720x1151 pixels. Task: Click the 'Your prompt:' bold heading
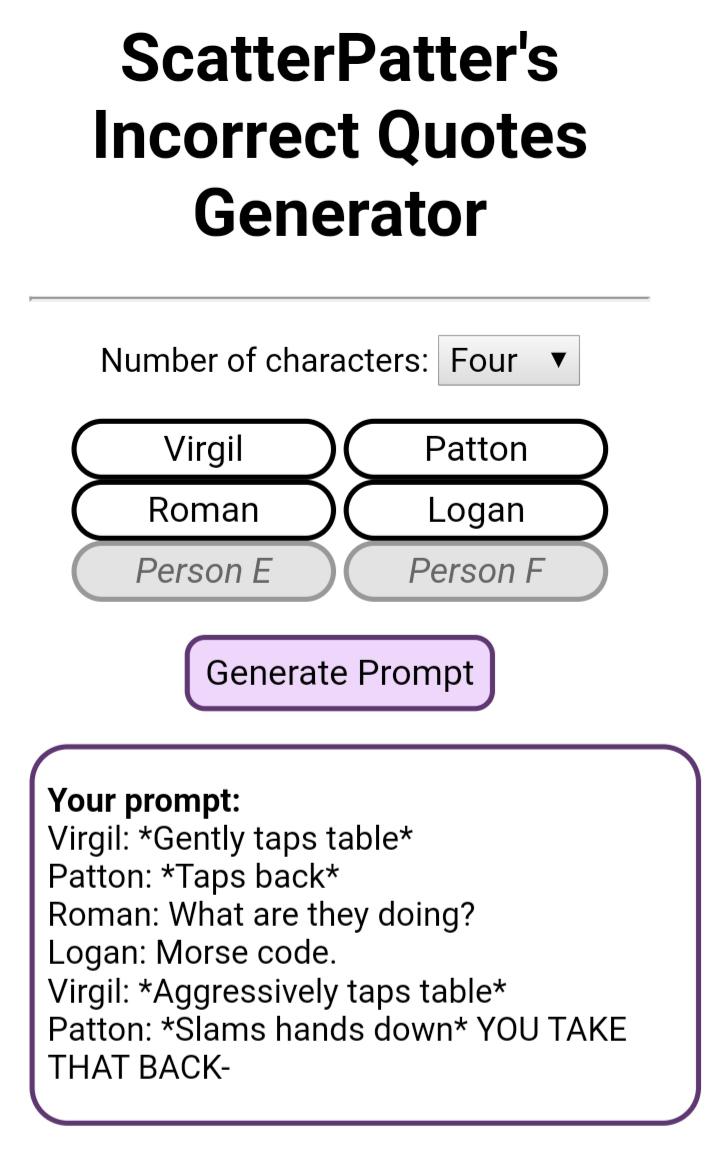pyautogui.click(x=144, y=800)
